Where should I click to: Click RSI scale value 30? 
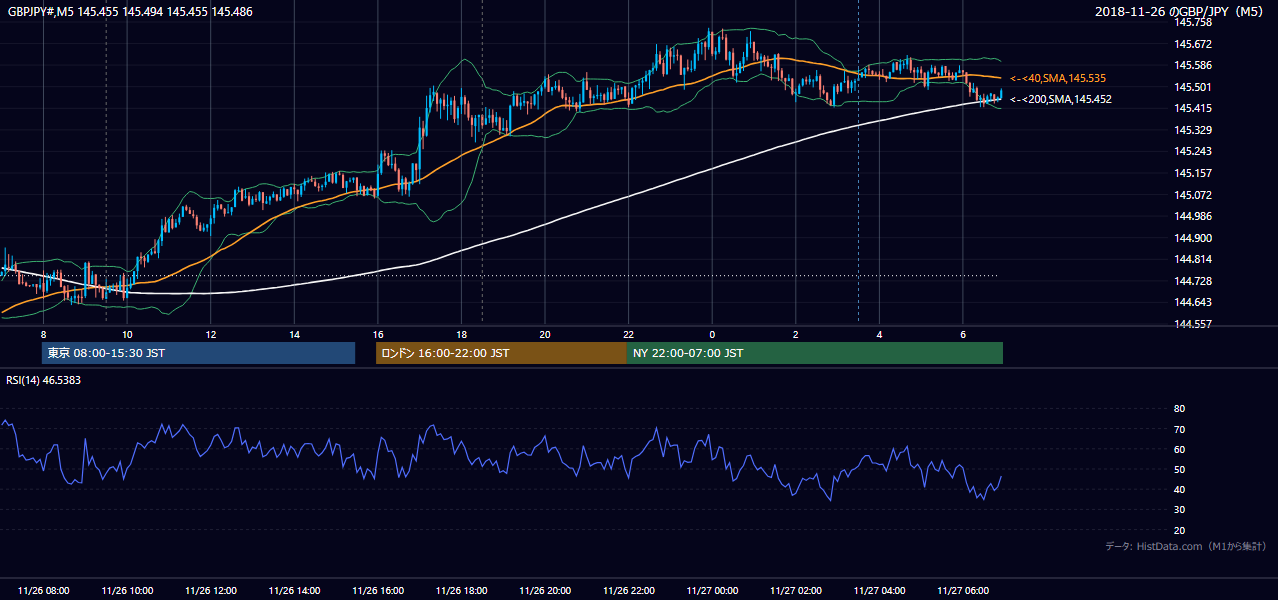(1179, 510)
